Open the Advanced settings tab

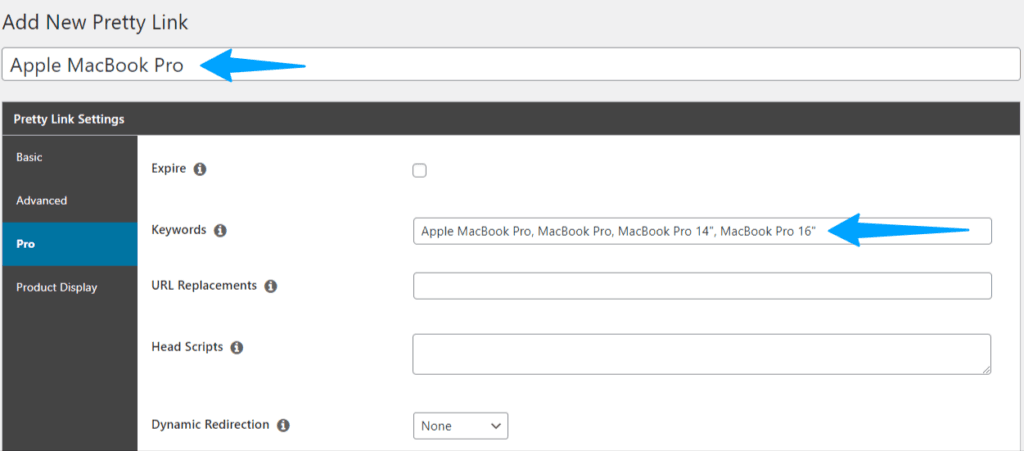(42, 200)
